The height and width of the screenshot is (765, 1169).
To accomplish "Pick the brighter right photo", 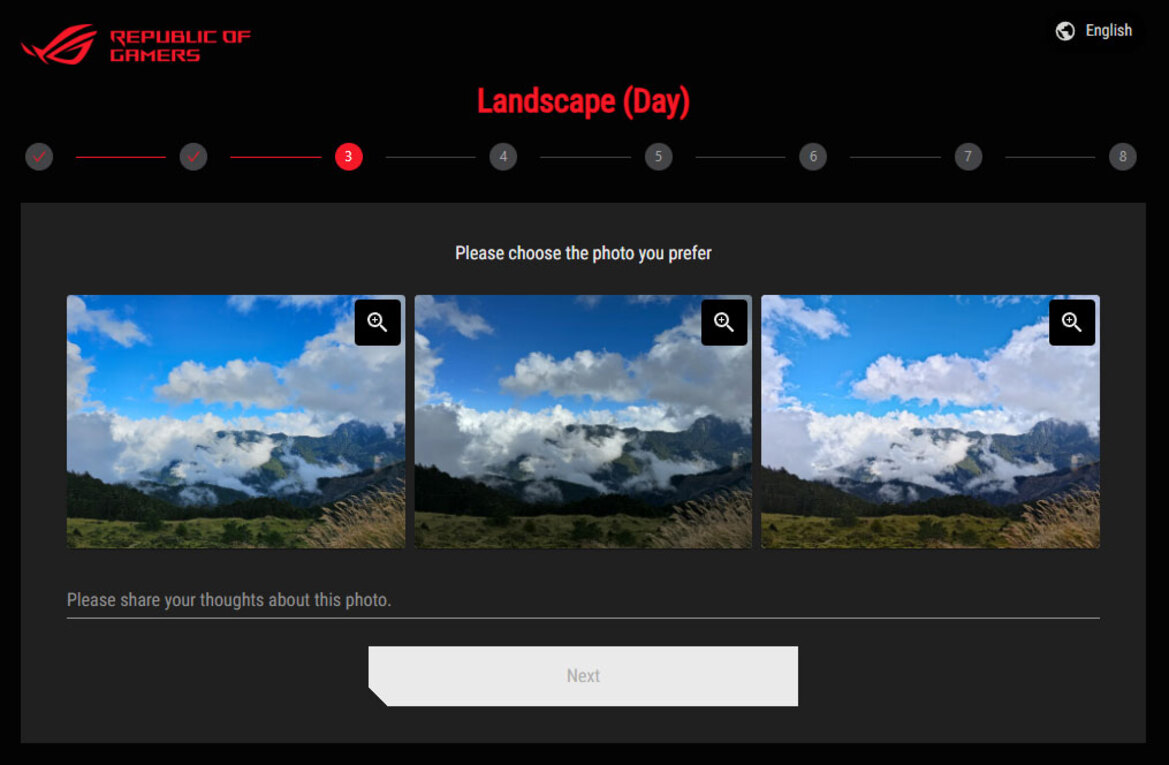I will pyautogui.click(x=930, y=421).
